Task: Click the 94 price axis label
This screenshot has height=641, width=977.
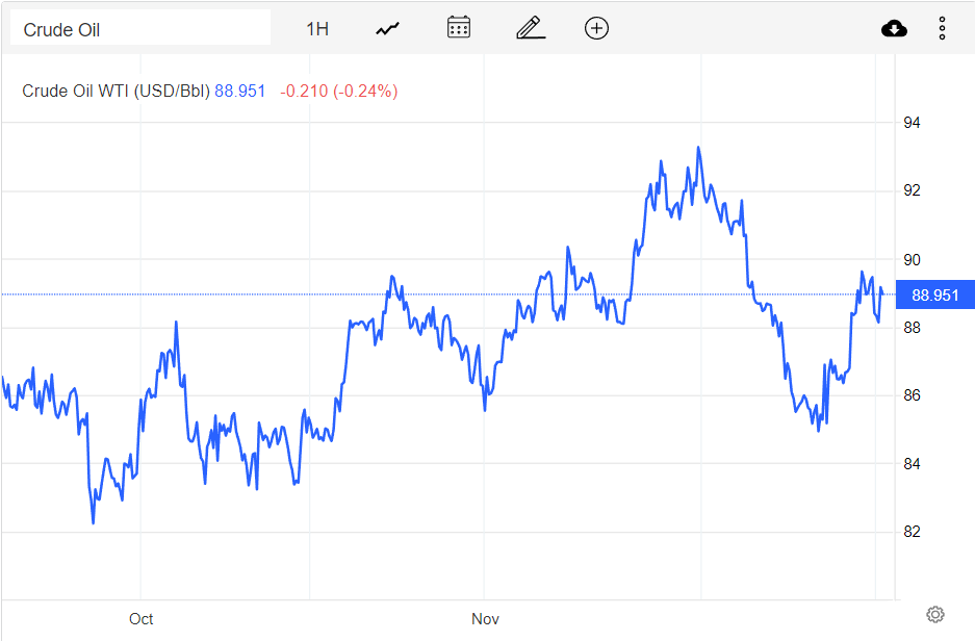Action: tap(912, 123)
